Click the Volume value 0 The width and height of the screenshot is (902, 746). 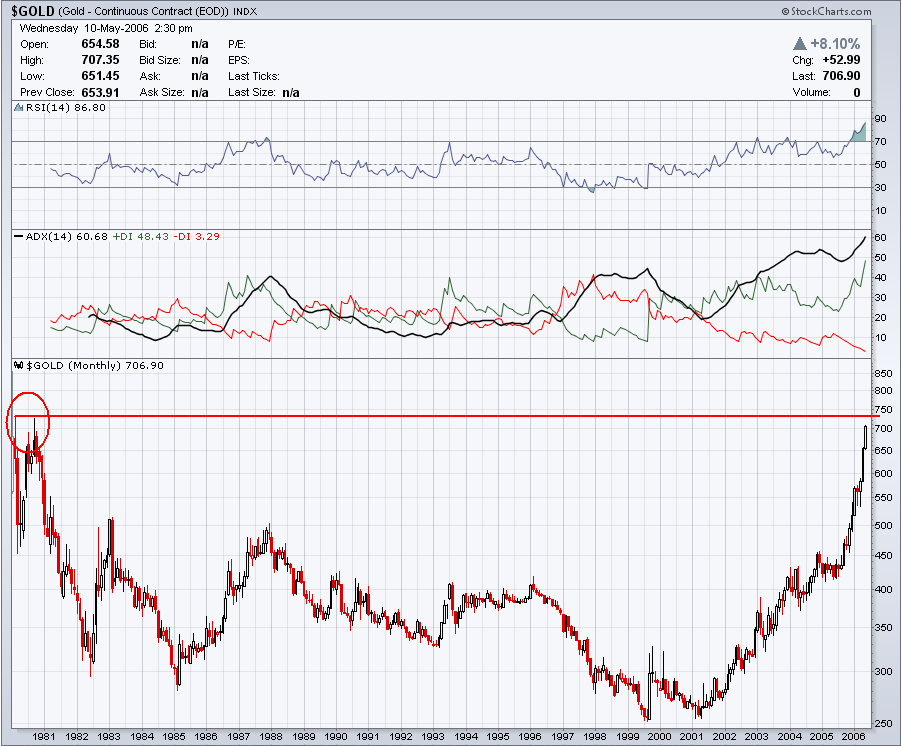(857, 93)
